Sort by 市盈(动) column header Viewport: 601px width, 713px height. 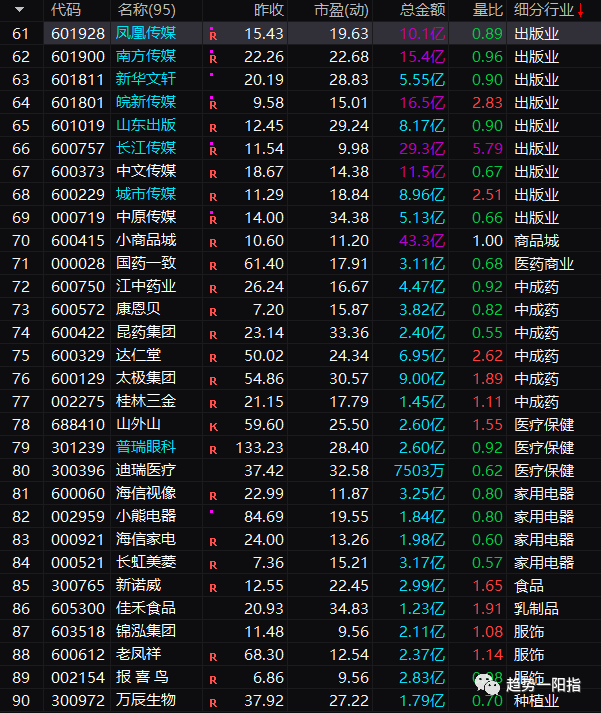[x=341, y=10]
